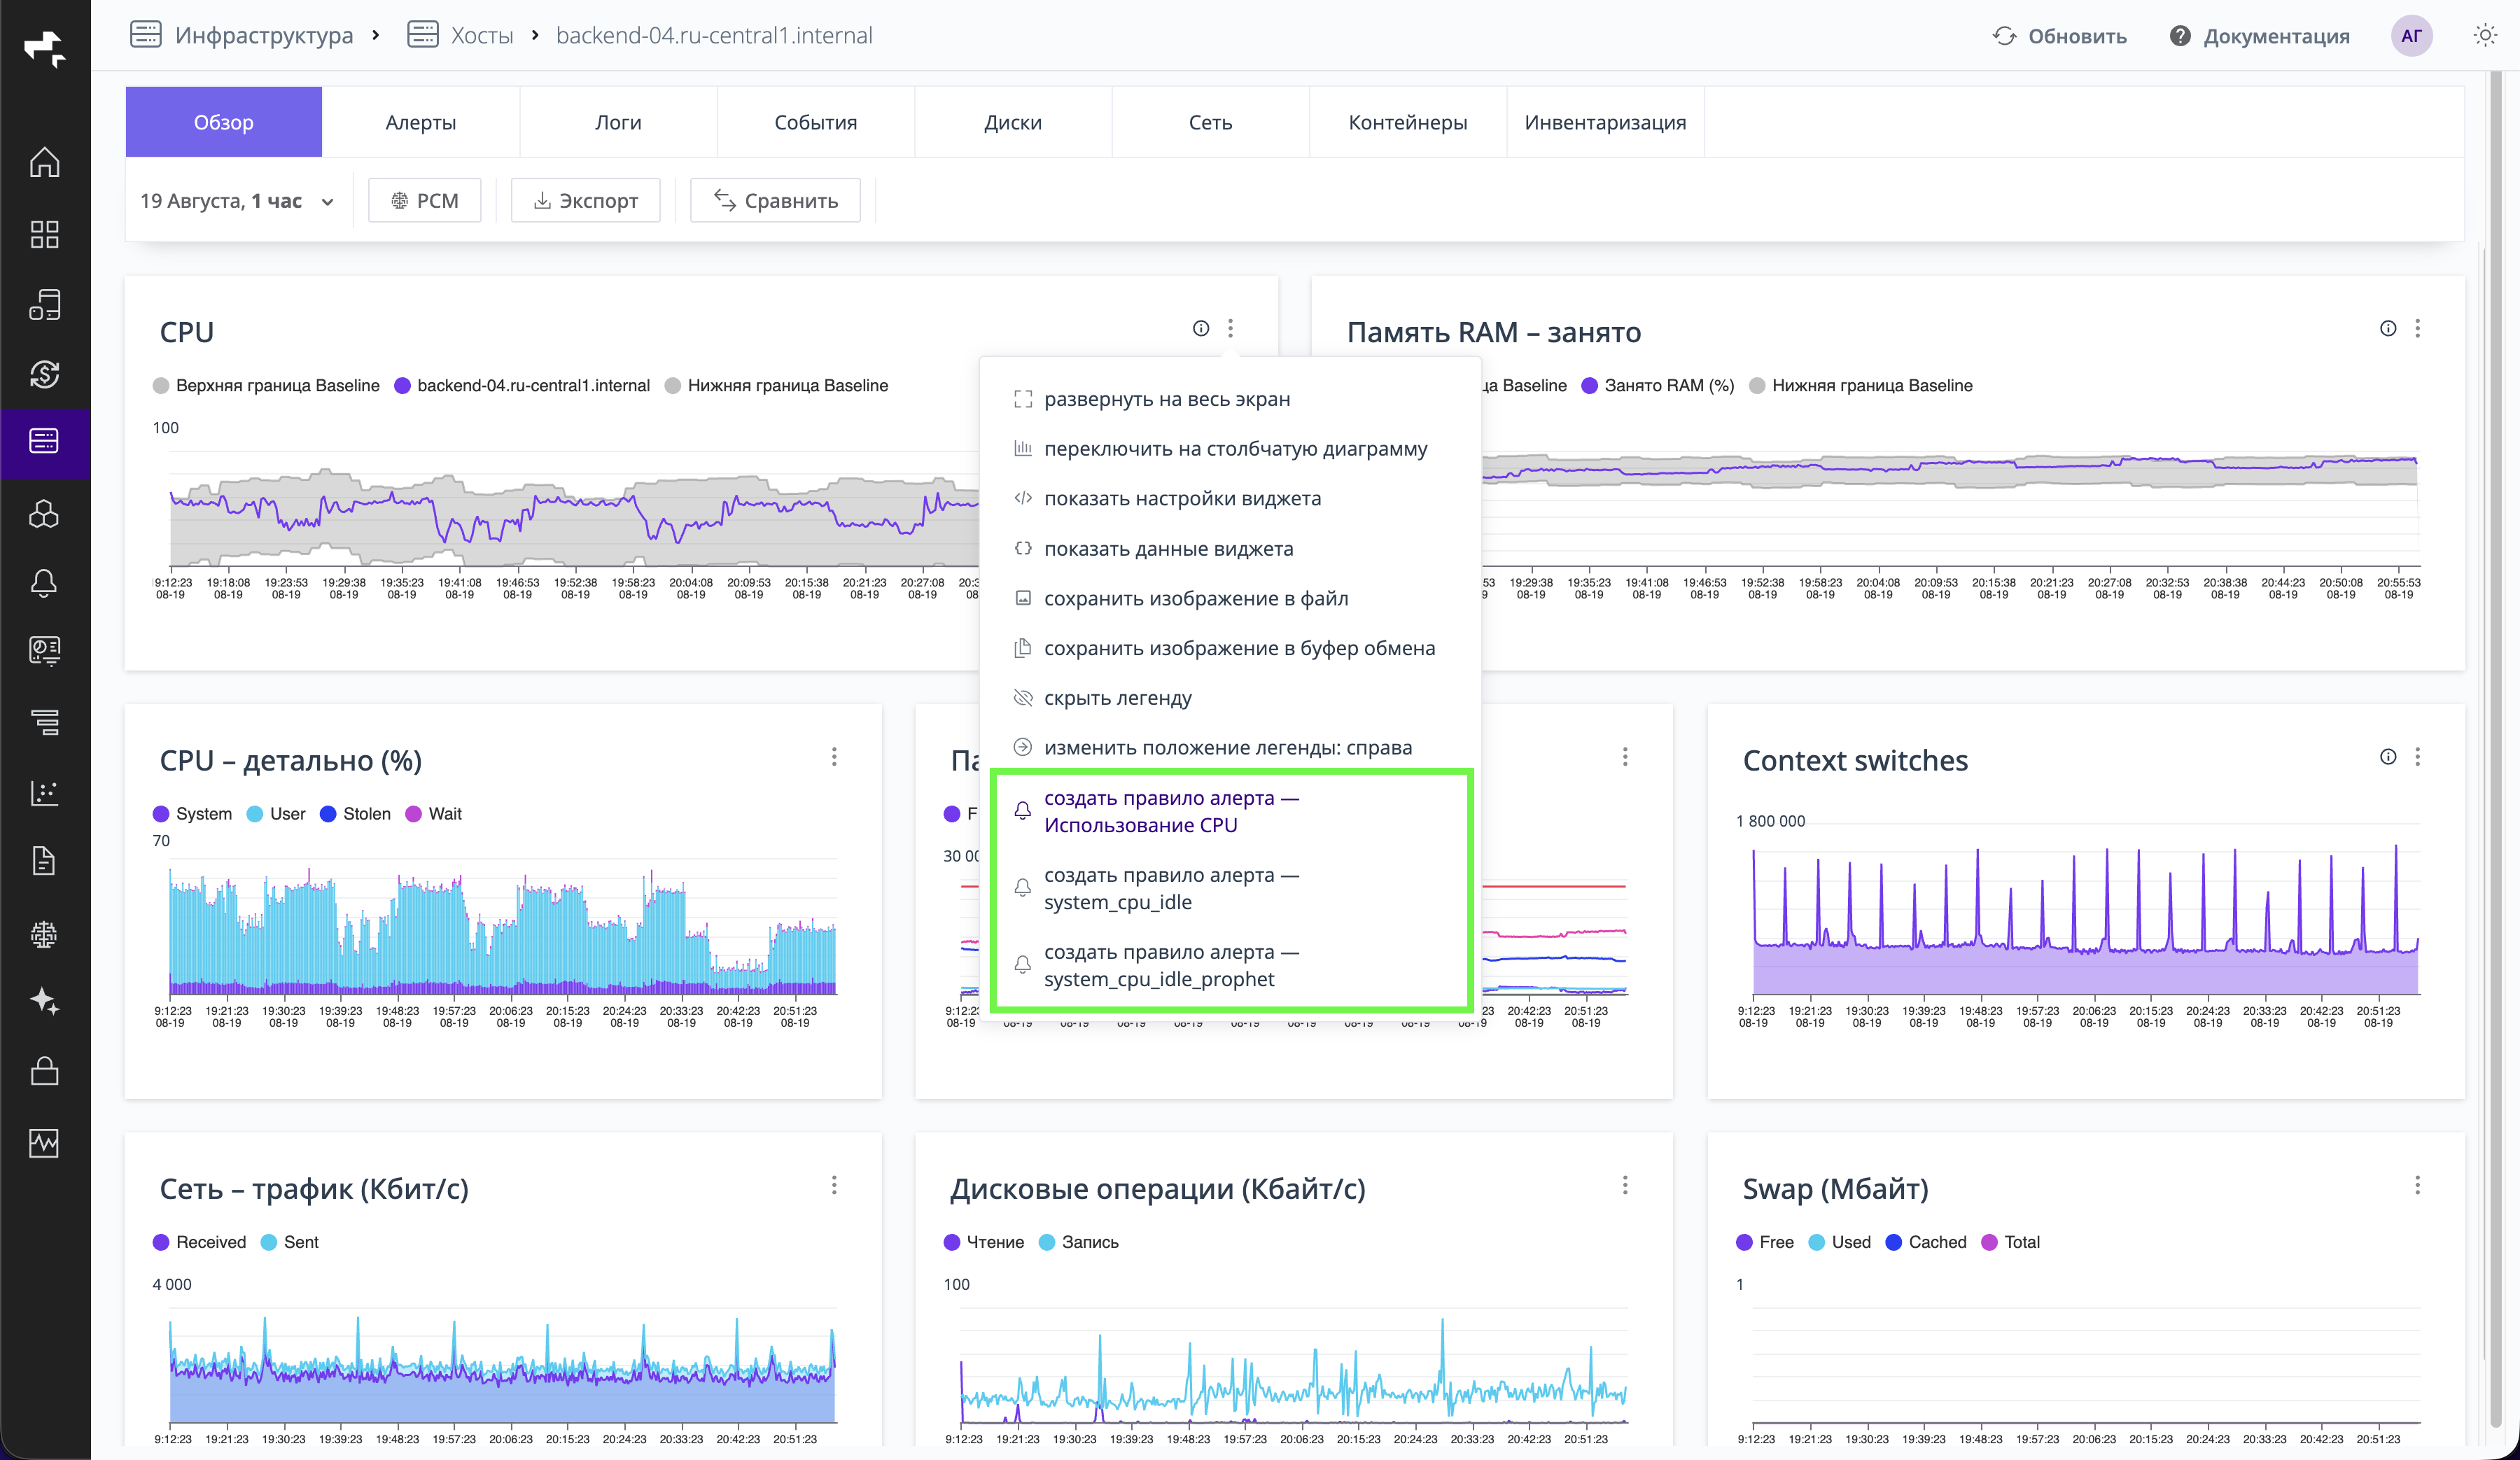This screenshot has height=1460, width=2520.
Task: Go to Хосты in the breadcrumb
Action: coord(460,36)
